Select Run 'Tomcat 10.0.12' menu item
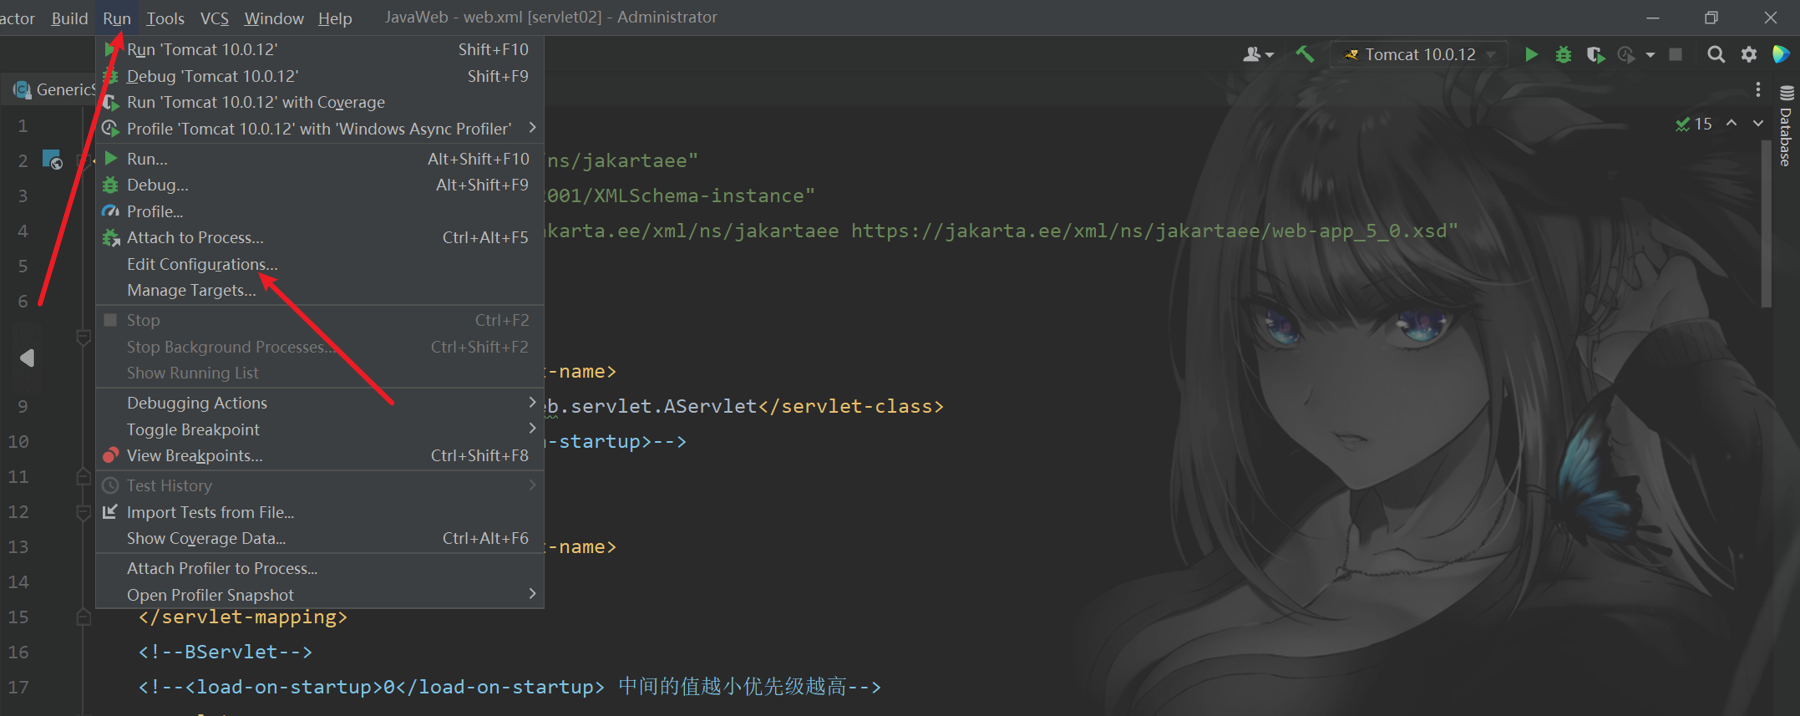Screen dimensions: 1800x716 320,49
